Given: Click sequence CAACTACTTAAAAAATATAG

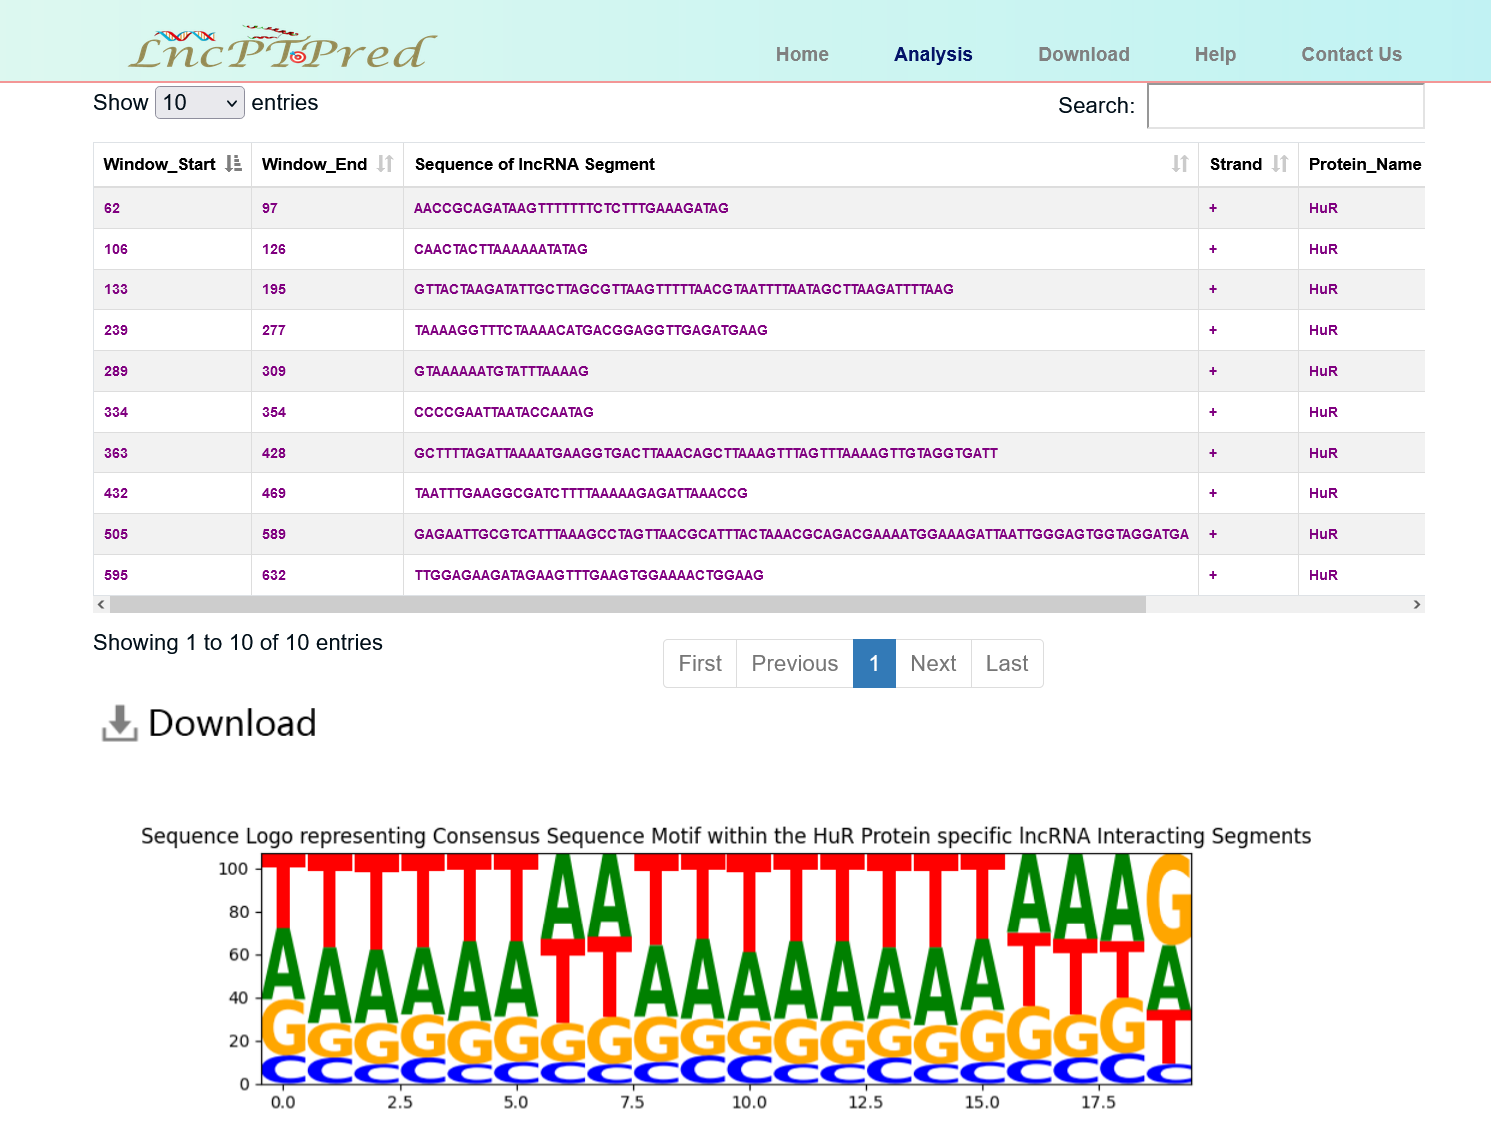Looking at the screenshot, I should pyautogui.click(x=501, y=249).
